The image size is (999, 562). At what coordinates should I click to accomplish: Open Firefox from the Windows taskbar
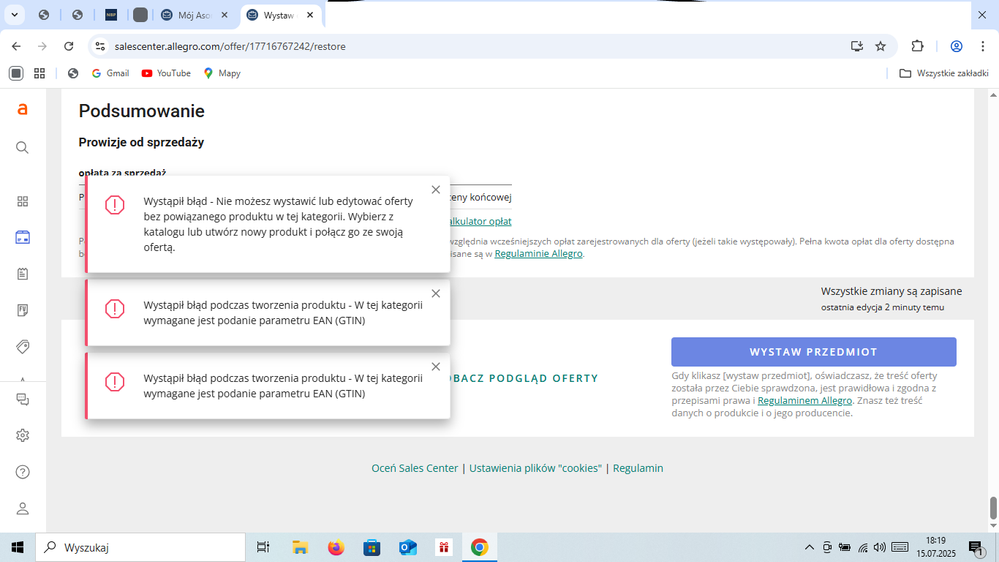335,547
